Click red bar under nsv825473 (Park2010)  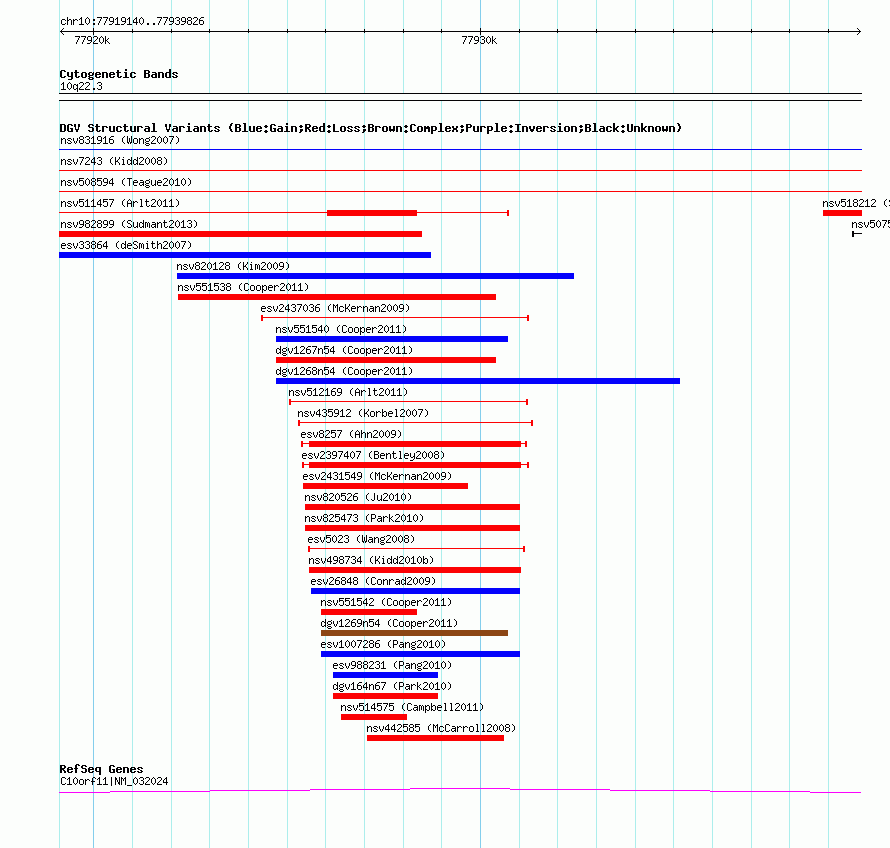click(x=413, y=528)
